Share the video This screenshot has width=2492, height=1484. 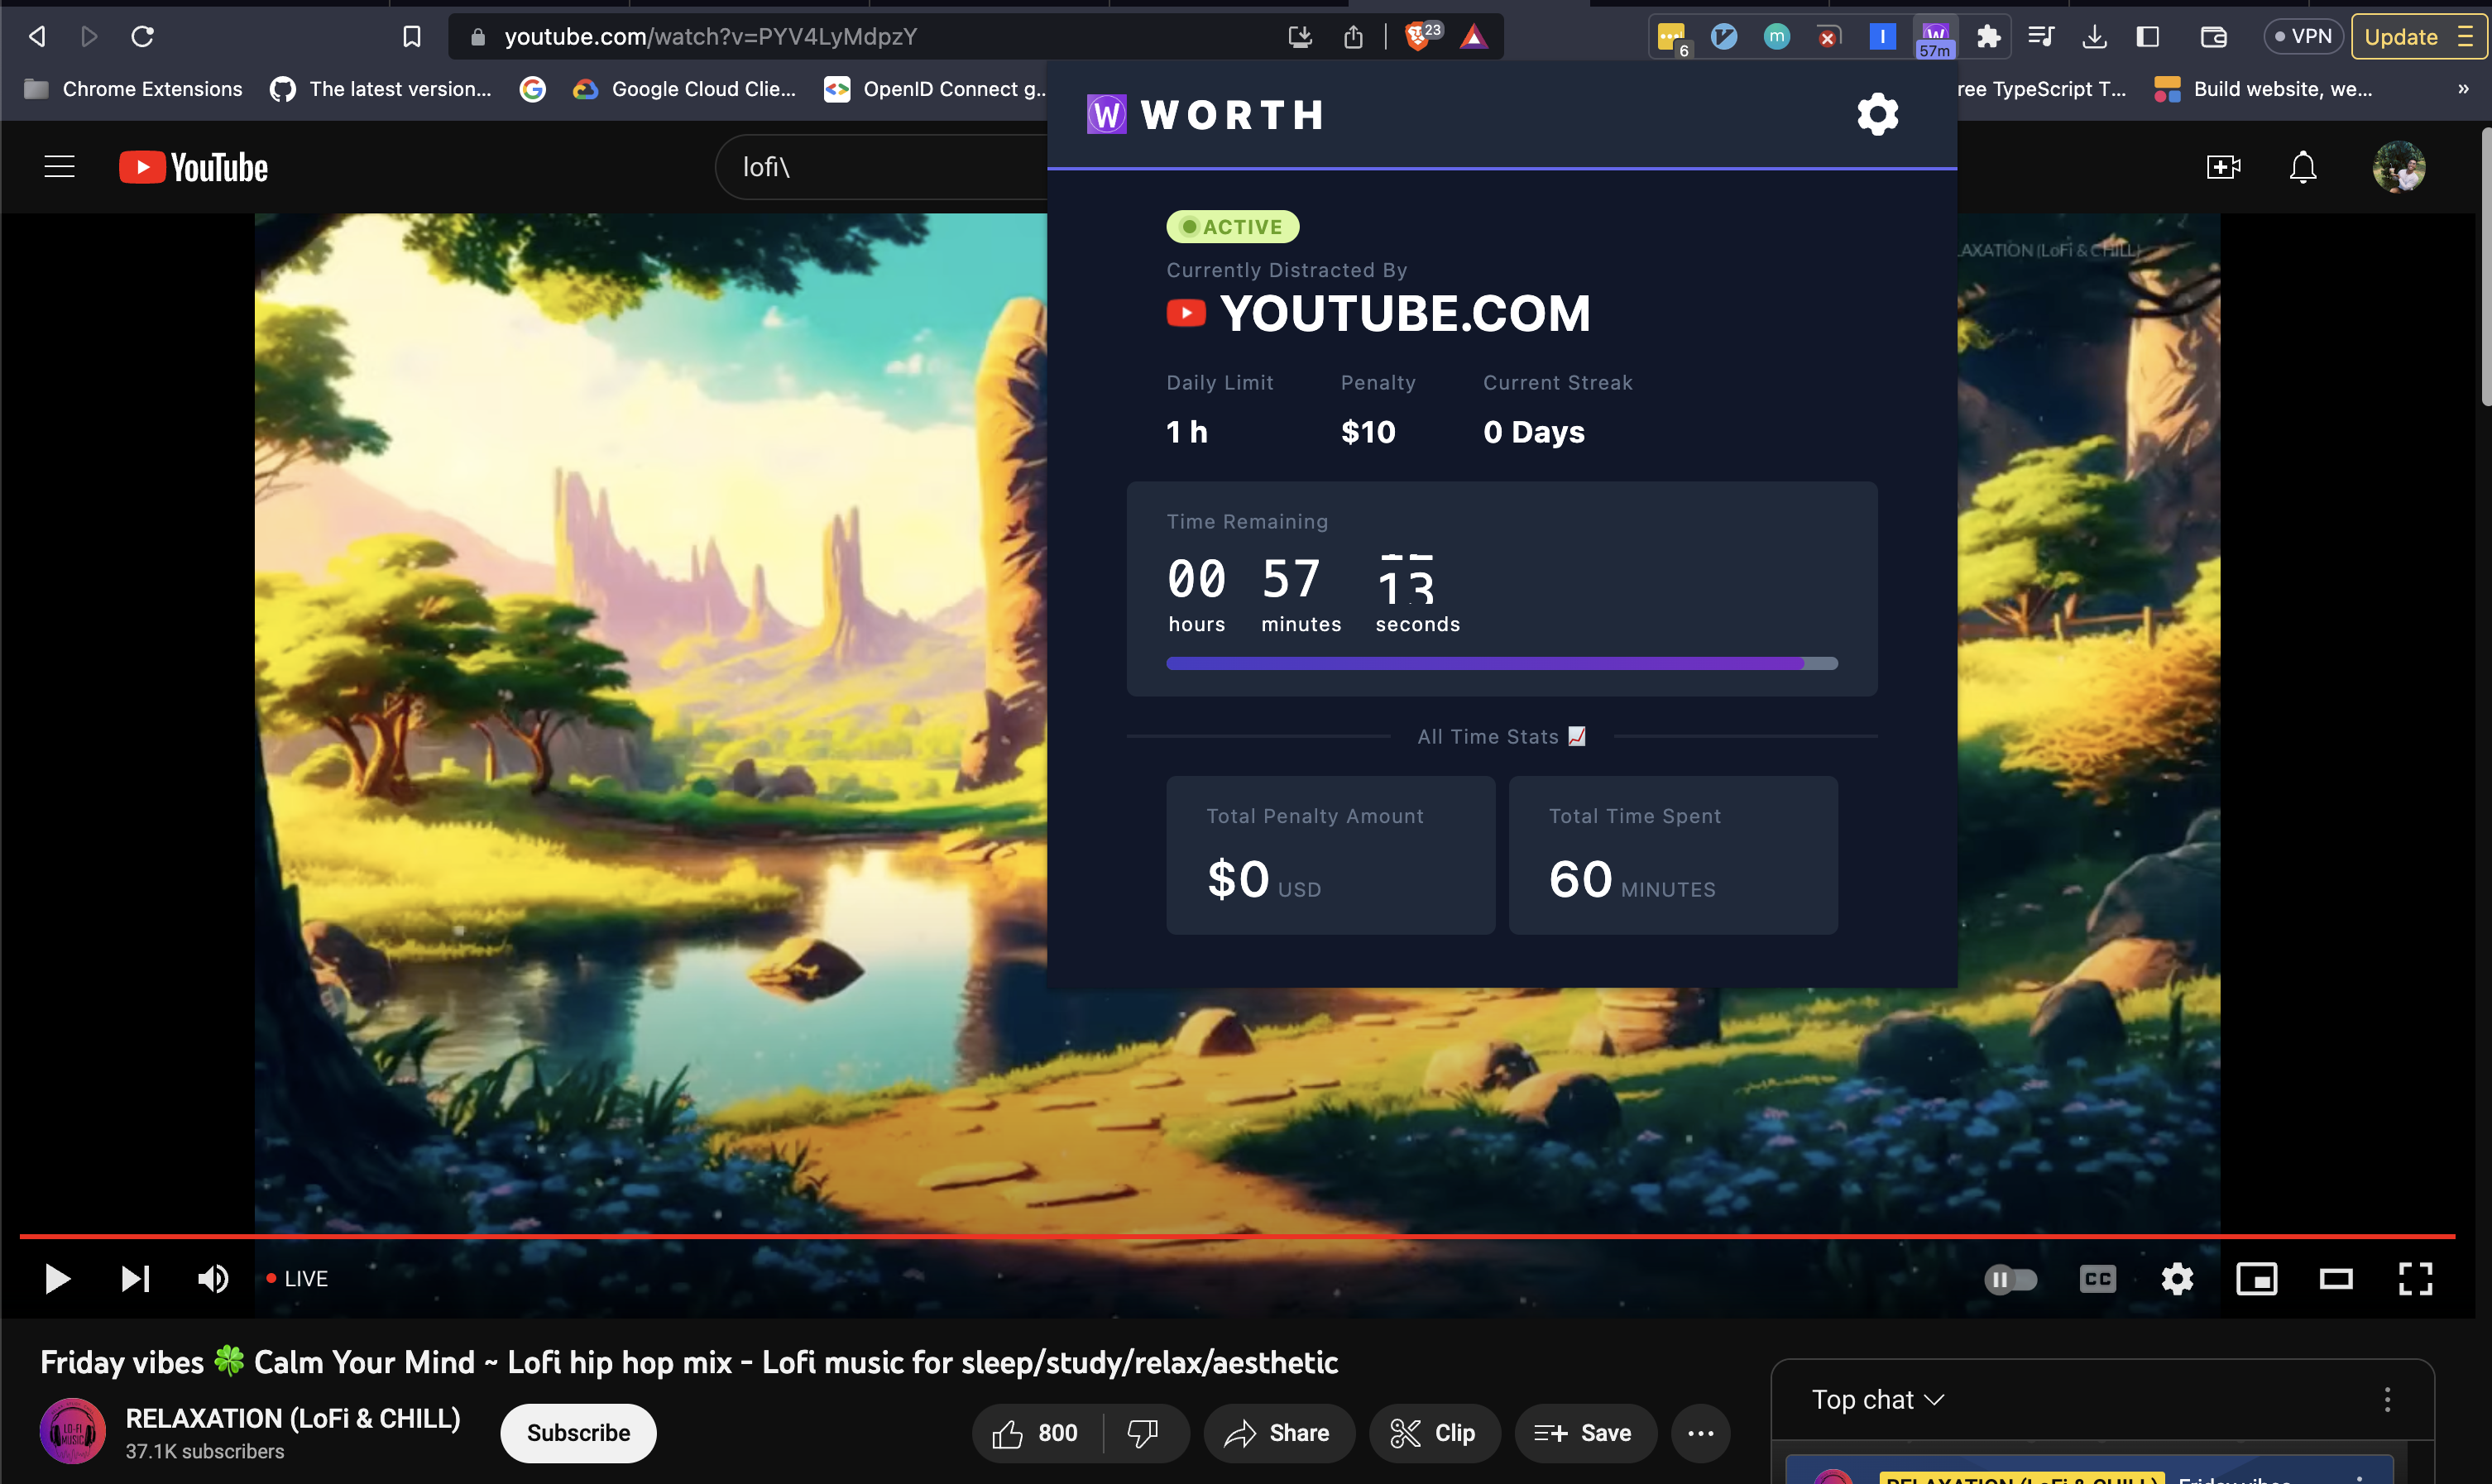coord(1278,1433)
